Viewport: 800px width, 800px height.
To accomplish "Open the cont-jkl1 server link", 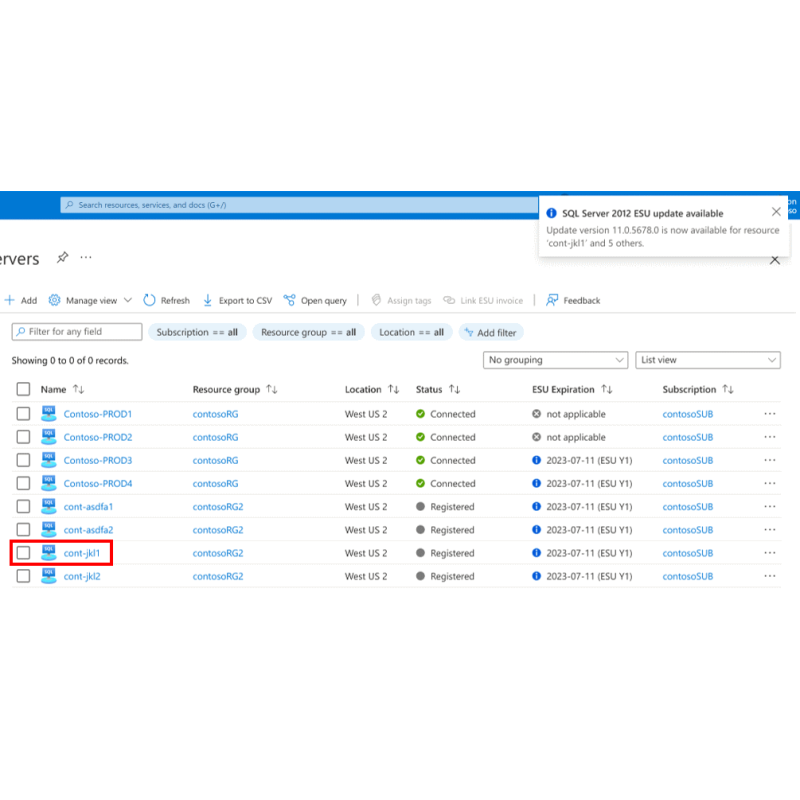I will (x=82, y=553).
